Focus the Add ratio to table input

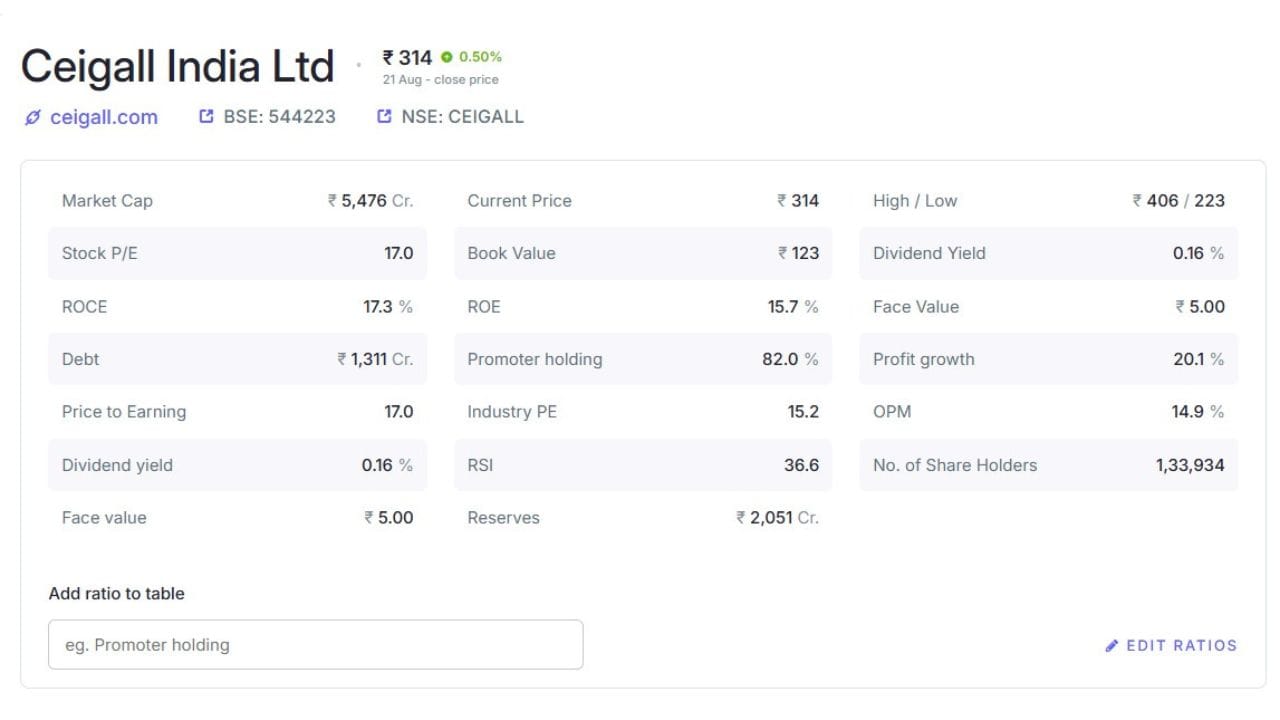pyautogui.click(x=316, y=645)
